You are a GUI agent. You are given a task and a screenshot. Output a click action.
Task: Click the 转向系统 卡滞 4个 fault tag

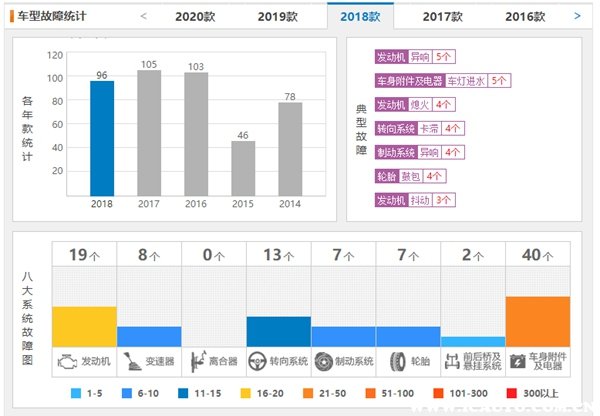click(x=419, y=129)
